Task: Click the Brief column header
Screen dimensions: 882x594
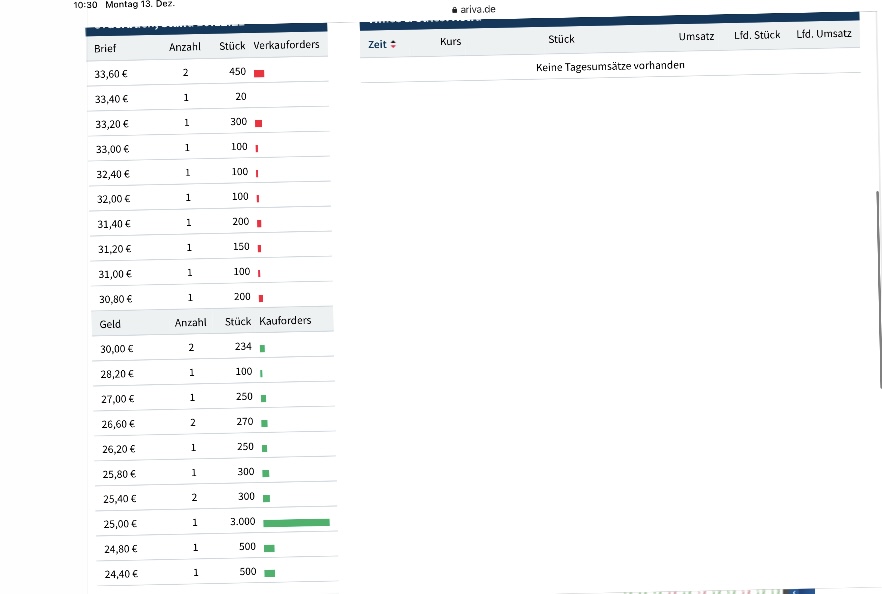Action: [x=105, y=48]
